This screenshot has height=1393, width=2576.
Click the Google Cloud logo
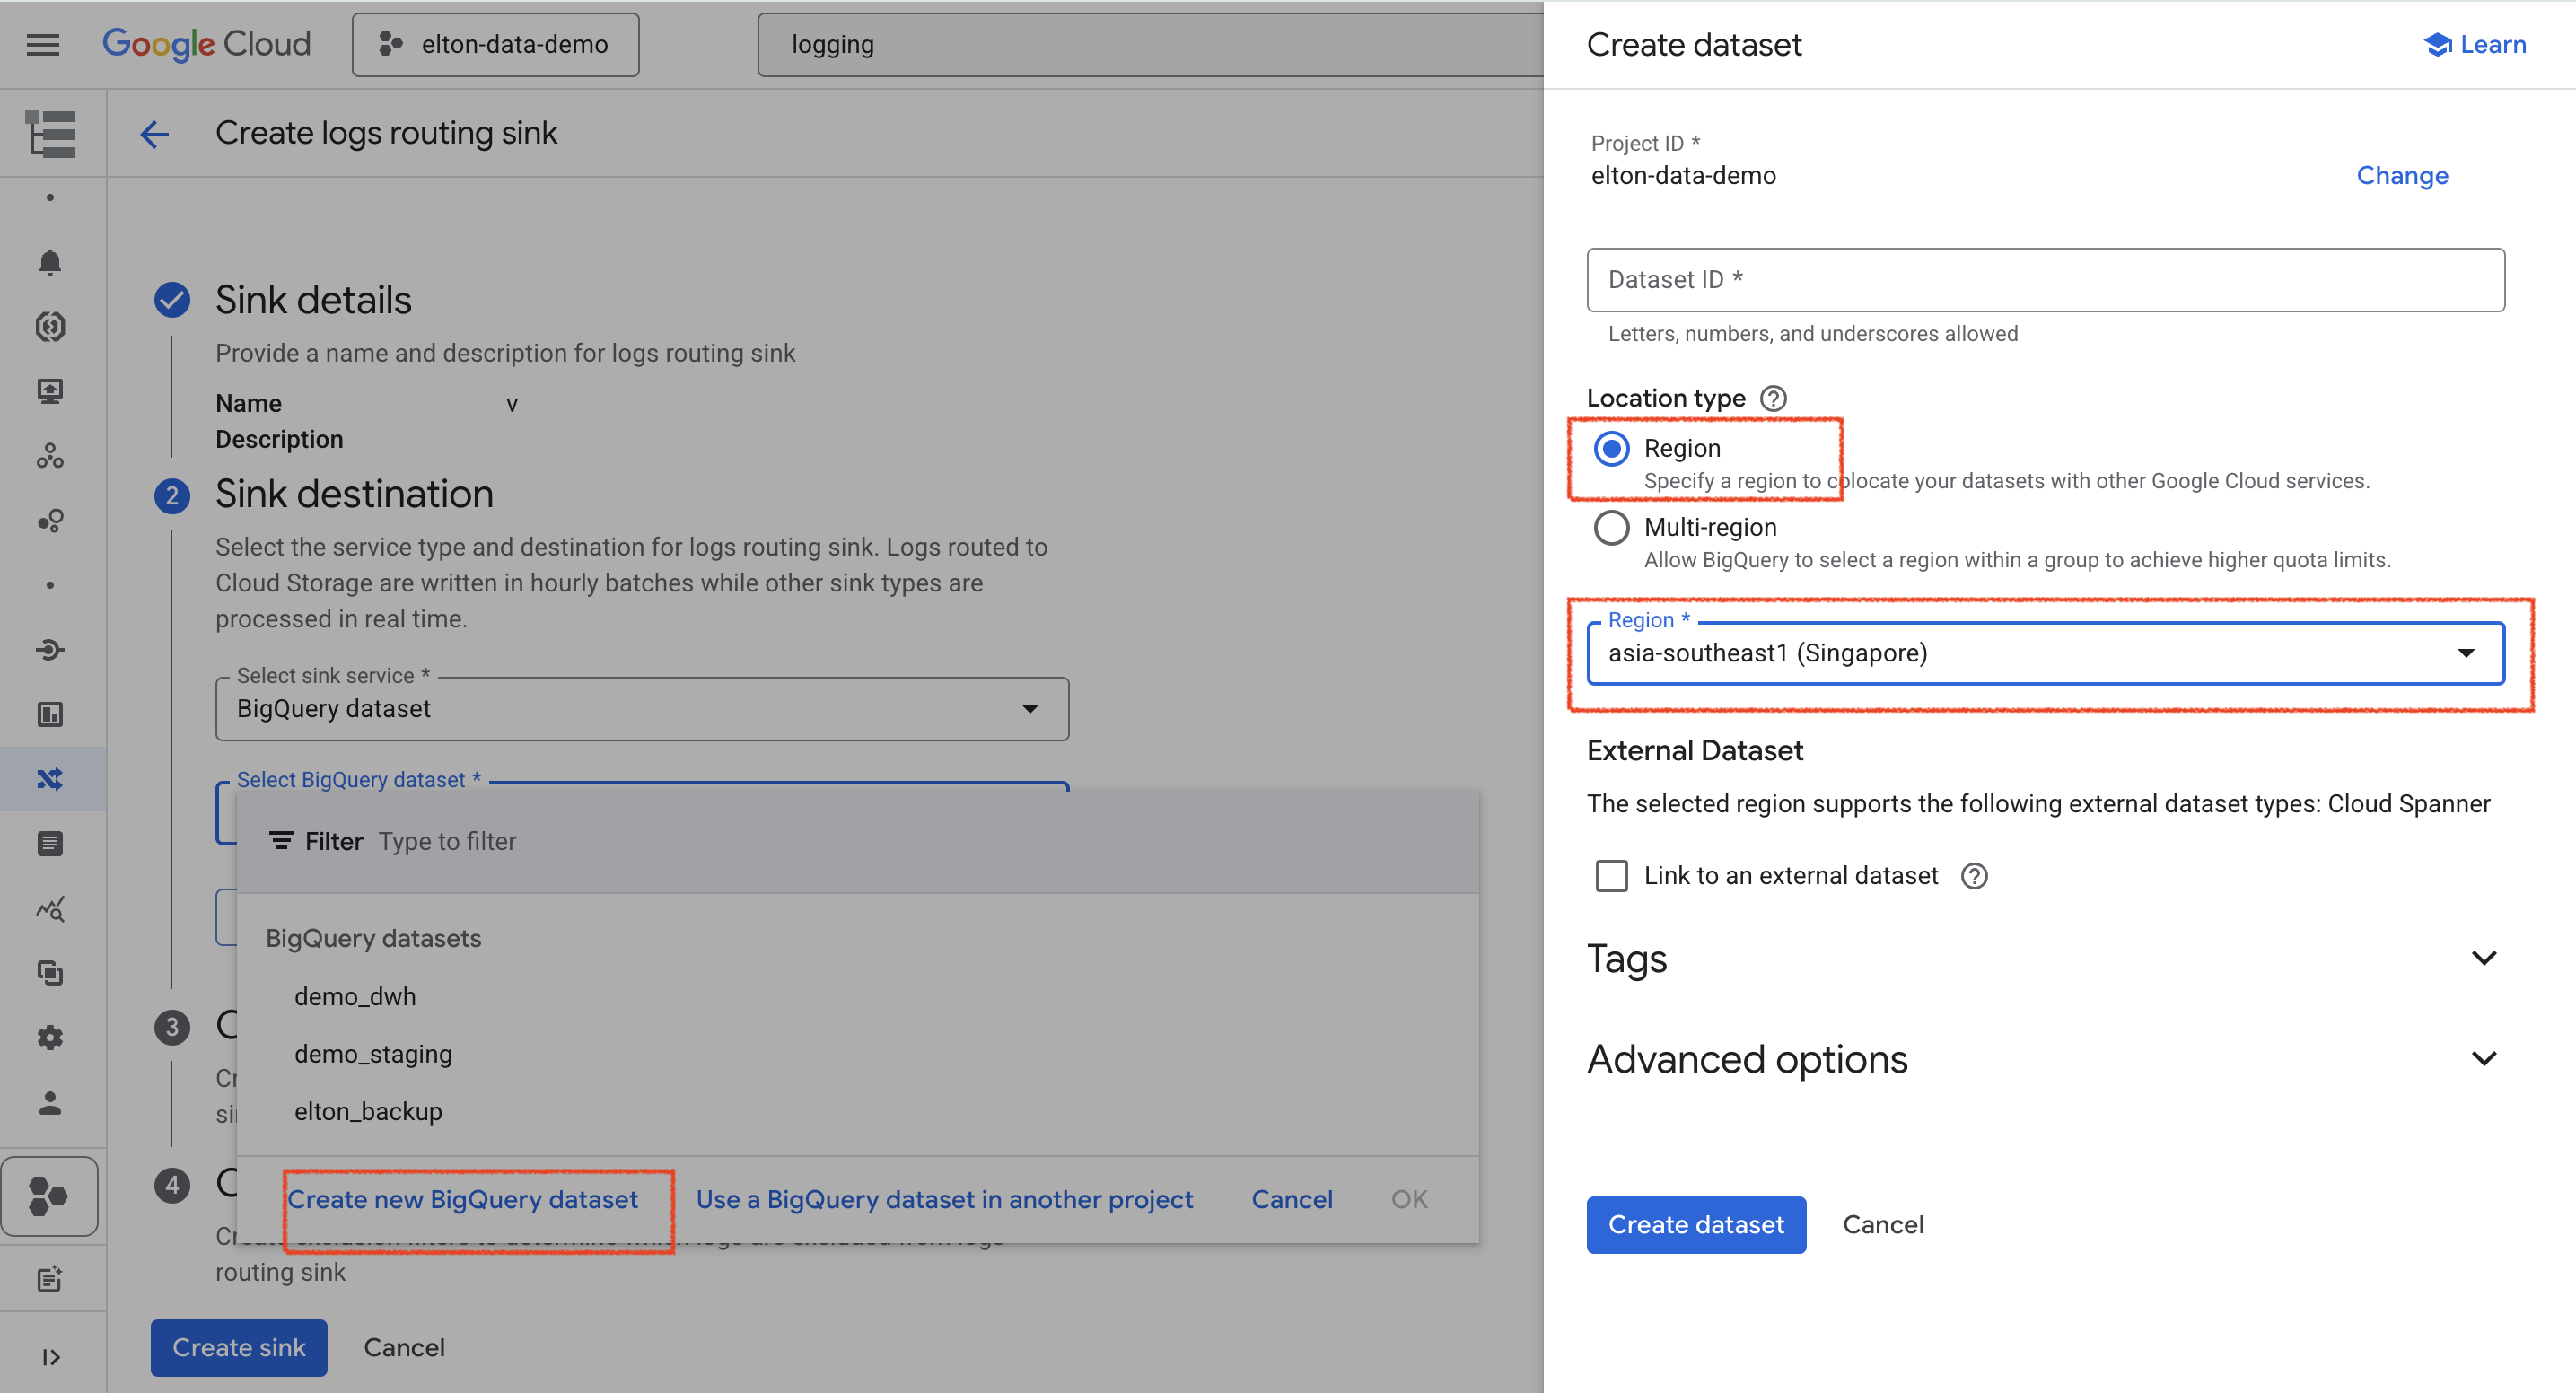pyautogui.click(x=206, y=44)
